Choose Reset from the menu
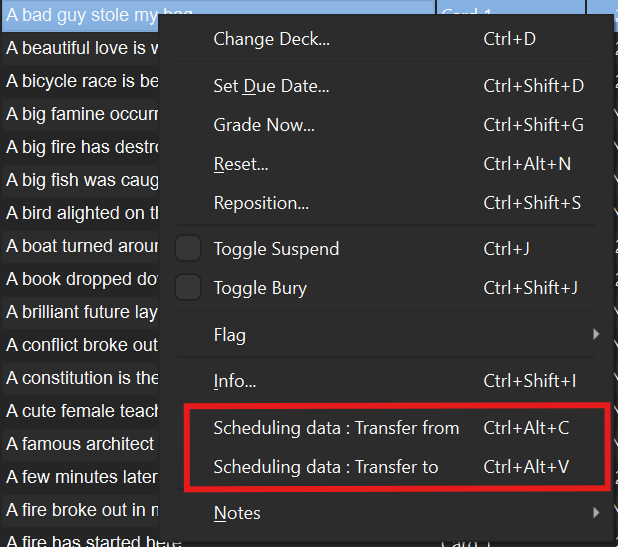 241,164
